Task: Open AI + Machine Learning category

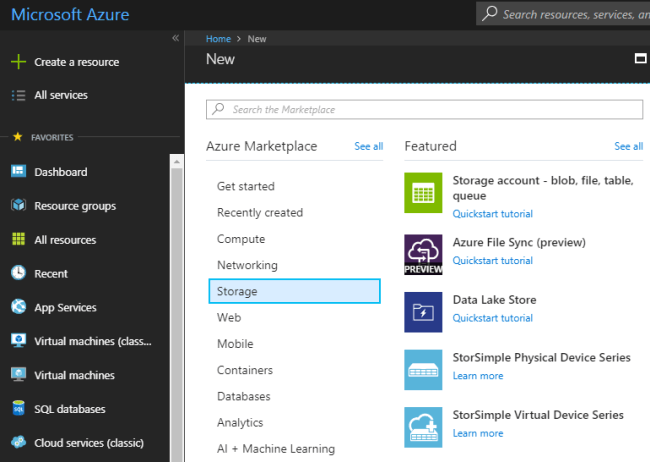Action: pyautogui.click(x=276, y=449)
